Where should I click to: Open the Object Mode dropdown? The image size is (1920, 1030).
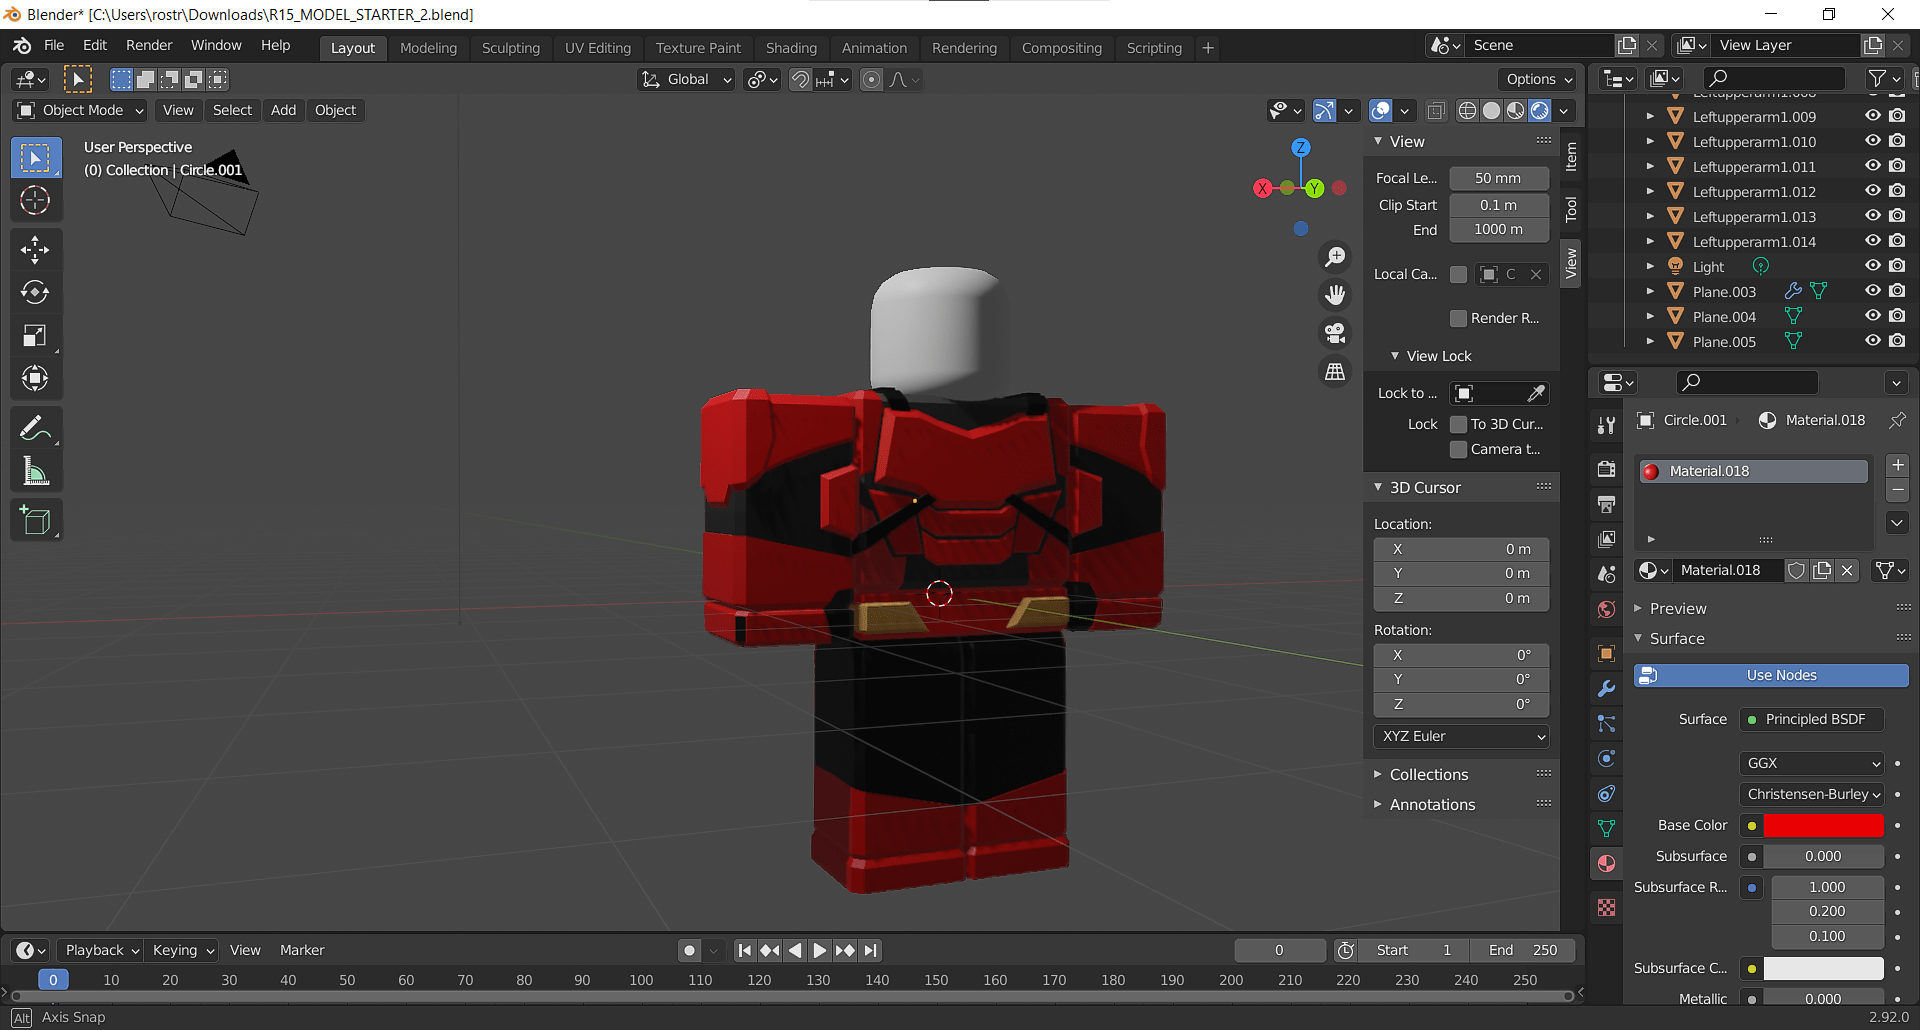click(81, 110)
